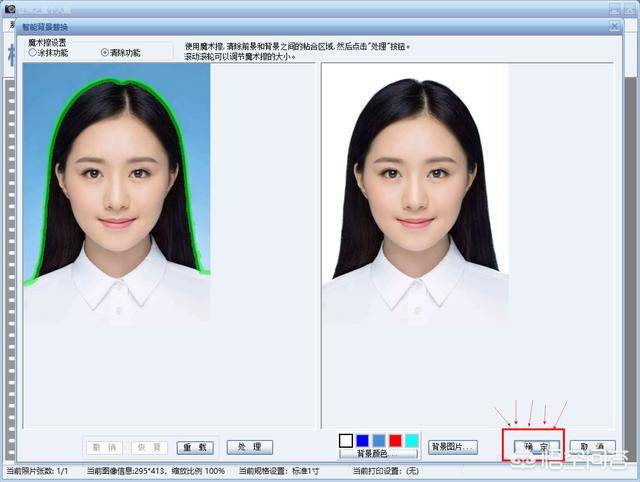Click status text 当前打印设置: (无)
Screen dimensions: 640x482
pos(386,471)
